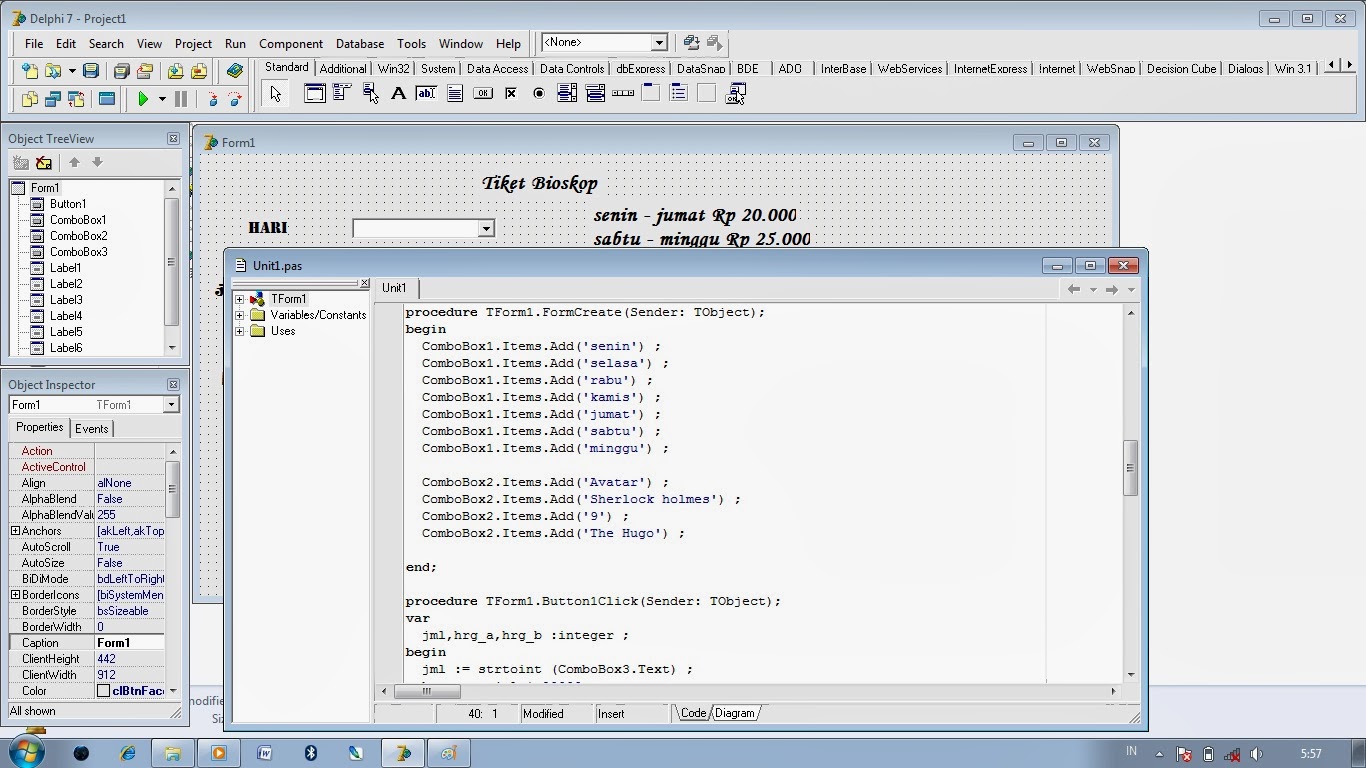Select the PopupMenu palette component
The width and height of the screenshot is (1366, 768).
point(370,94)
